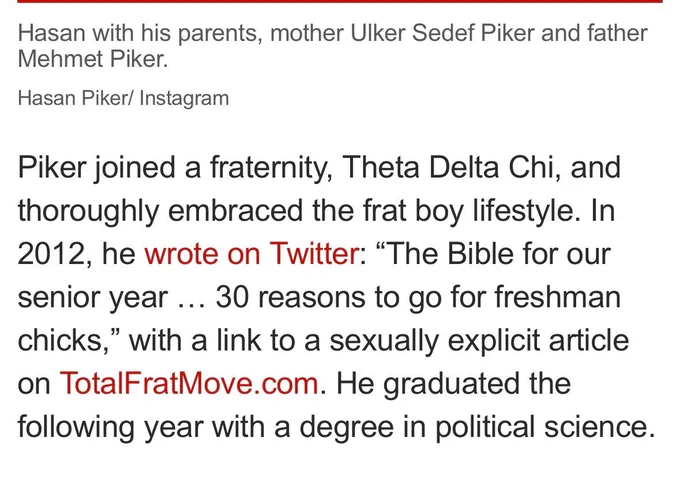
Task: Click the words "following year with a"
Action: tap(154, 428)
